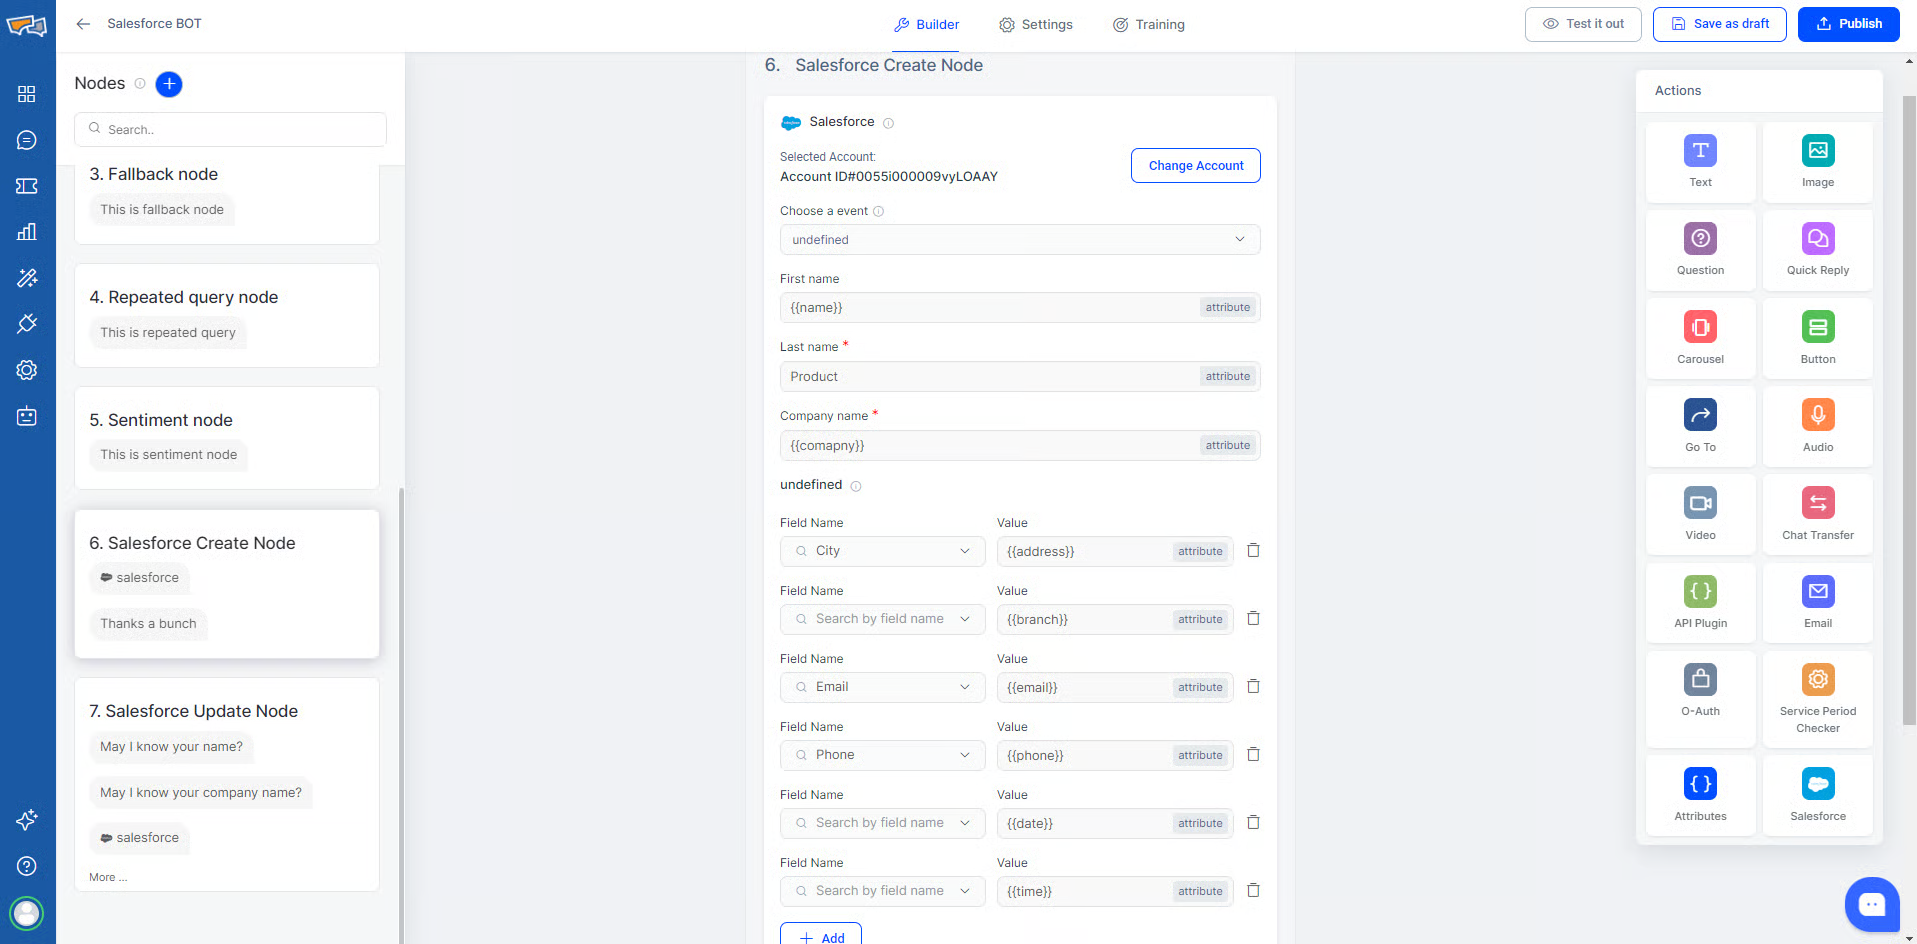
Task: Switch to the Training tab
Action: [1148, 25]
